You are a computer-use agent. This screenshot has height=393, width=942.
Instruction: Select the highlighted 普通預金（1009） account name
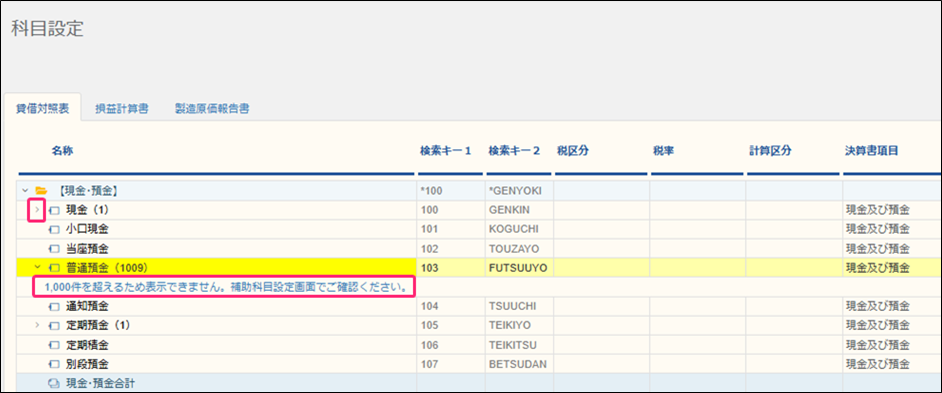(x=106, y=267)
